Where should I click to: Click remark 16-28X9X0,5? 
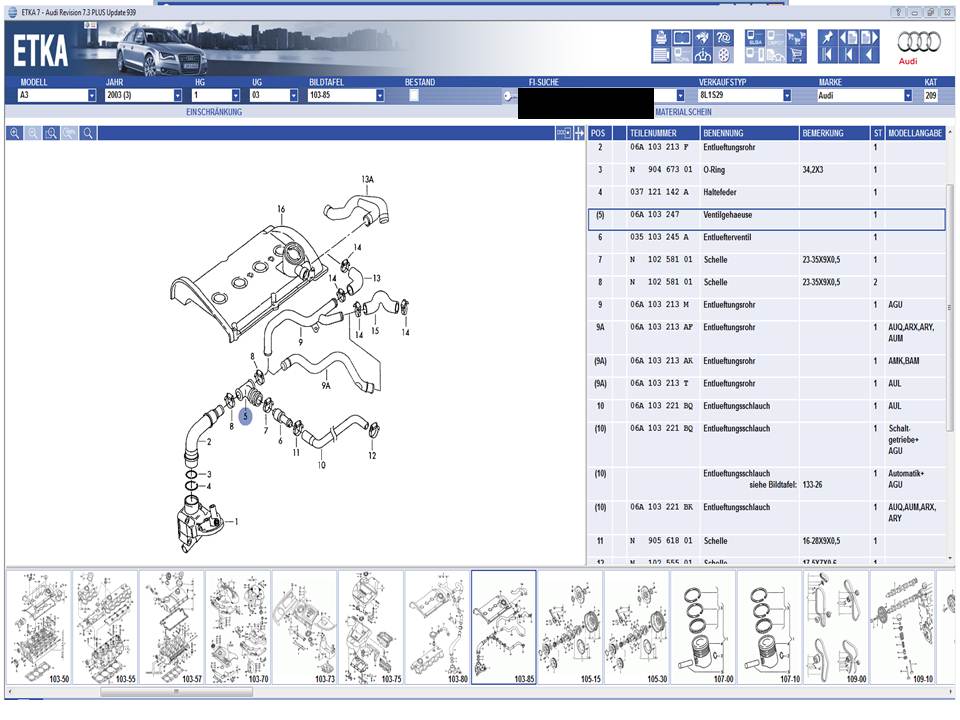(821, 541)
